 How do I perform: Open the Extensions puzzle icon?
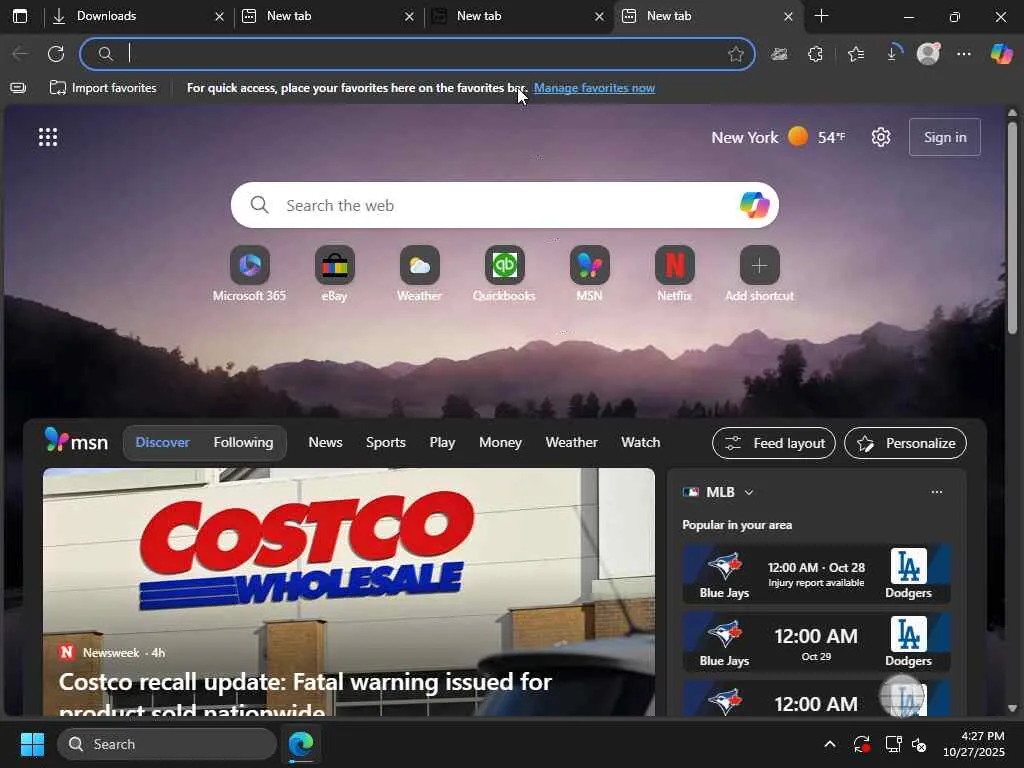[x=816, y=54]
